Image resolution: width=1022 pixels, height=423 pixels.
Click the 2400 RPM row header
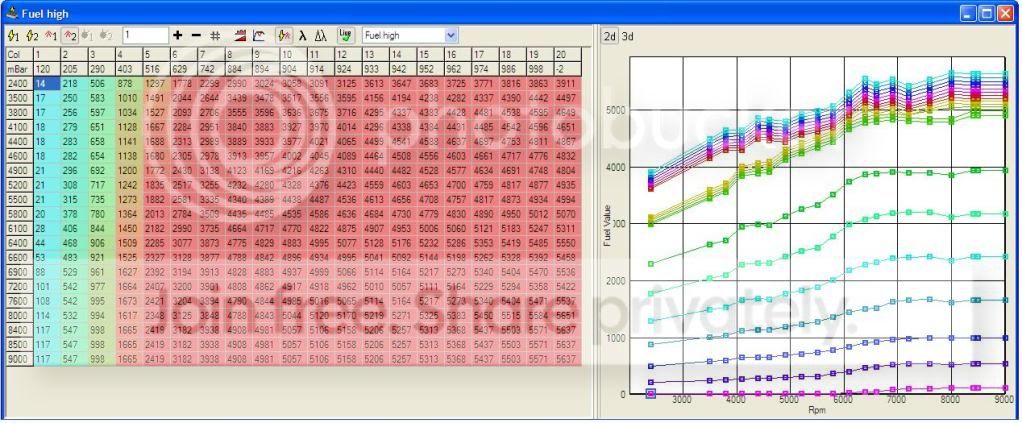pyautogui.click(x=17, y=85)
